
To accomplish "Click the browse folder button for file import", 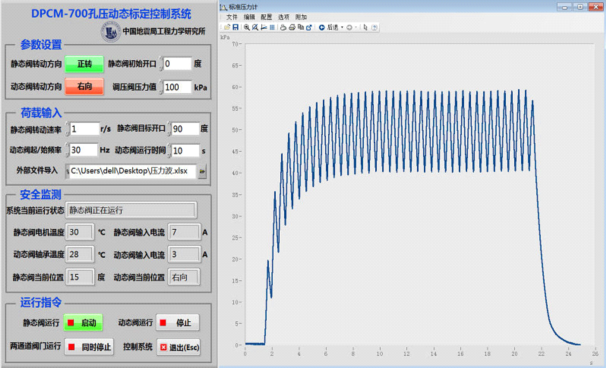I will click(x=202, y=171).
